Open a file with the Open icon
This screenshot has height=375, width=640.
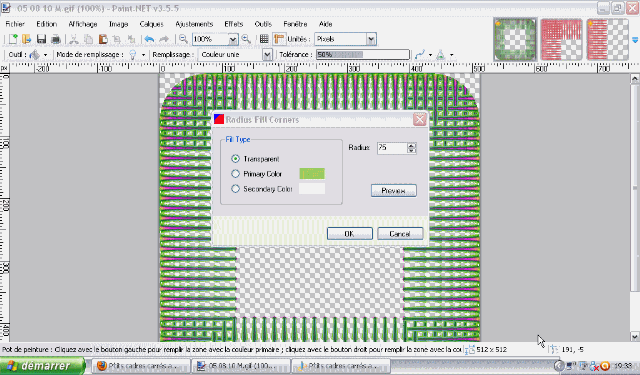(27, 39)
